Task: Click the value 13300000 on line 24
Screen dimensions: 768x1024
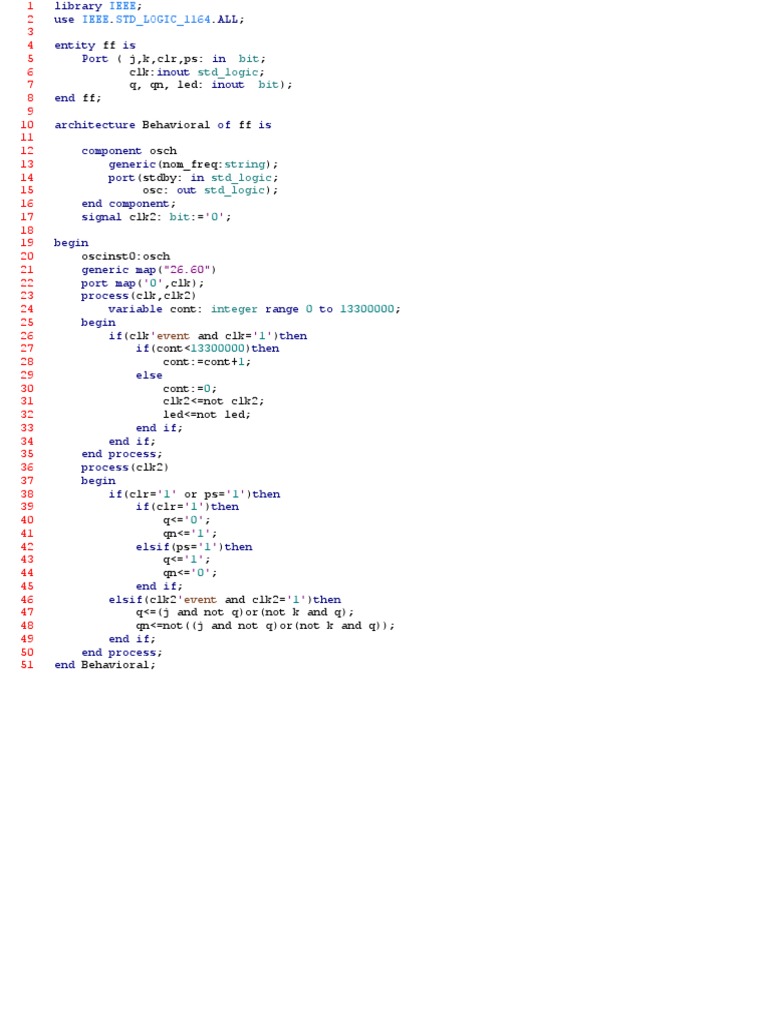Action: pos(367,309)
